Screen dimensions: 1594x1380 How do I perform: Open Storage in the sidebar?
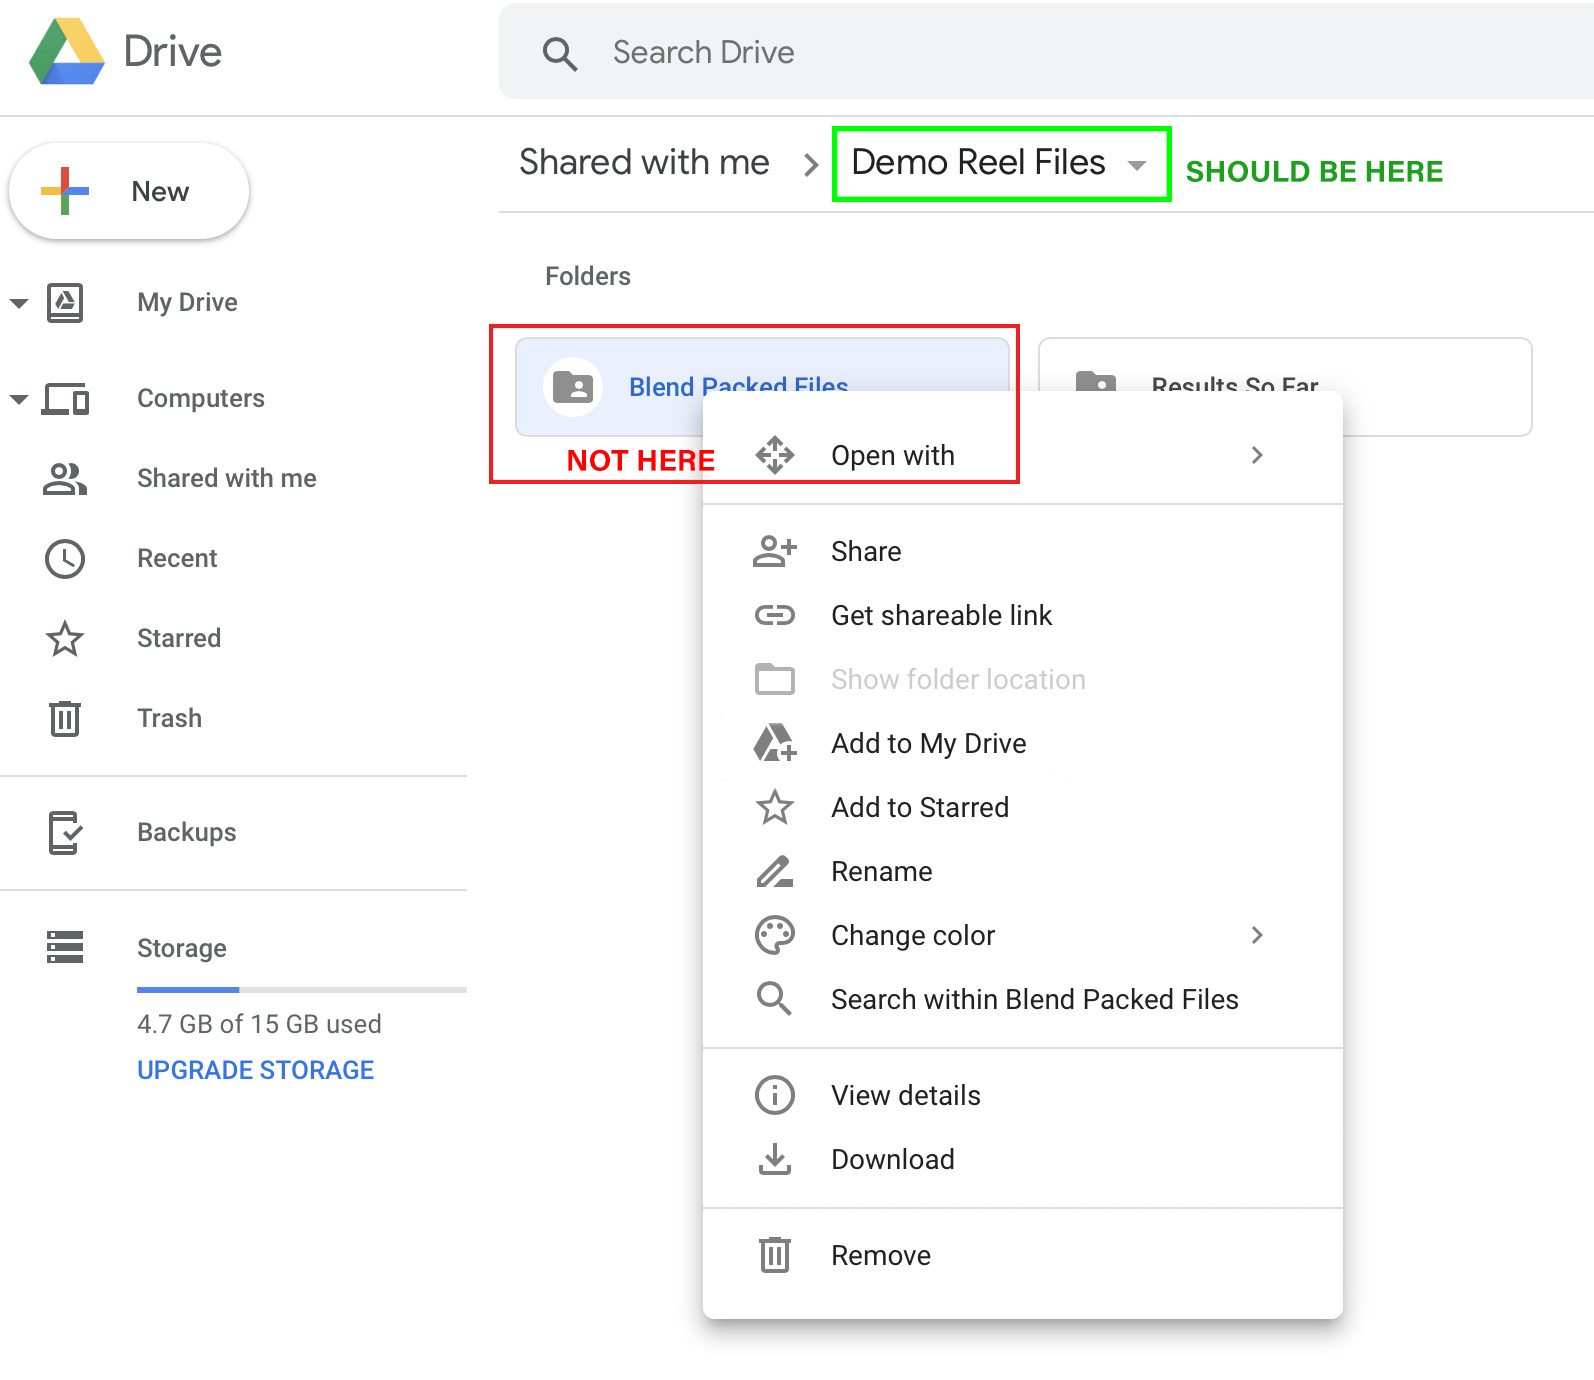point(181,948)
